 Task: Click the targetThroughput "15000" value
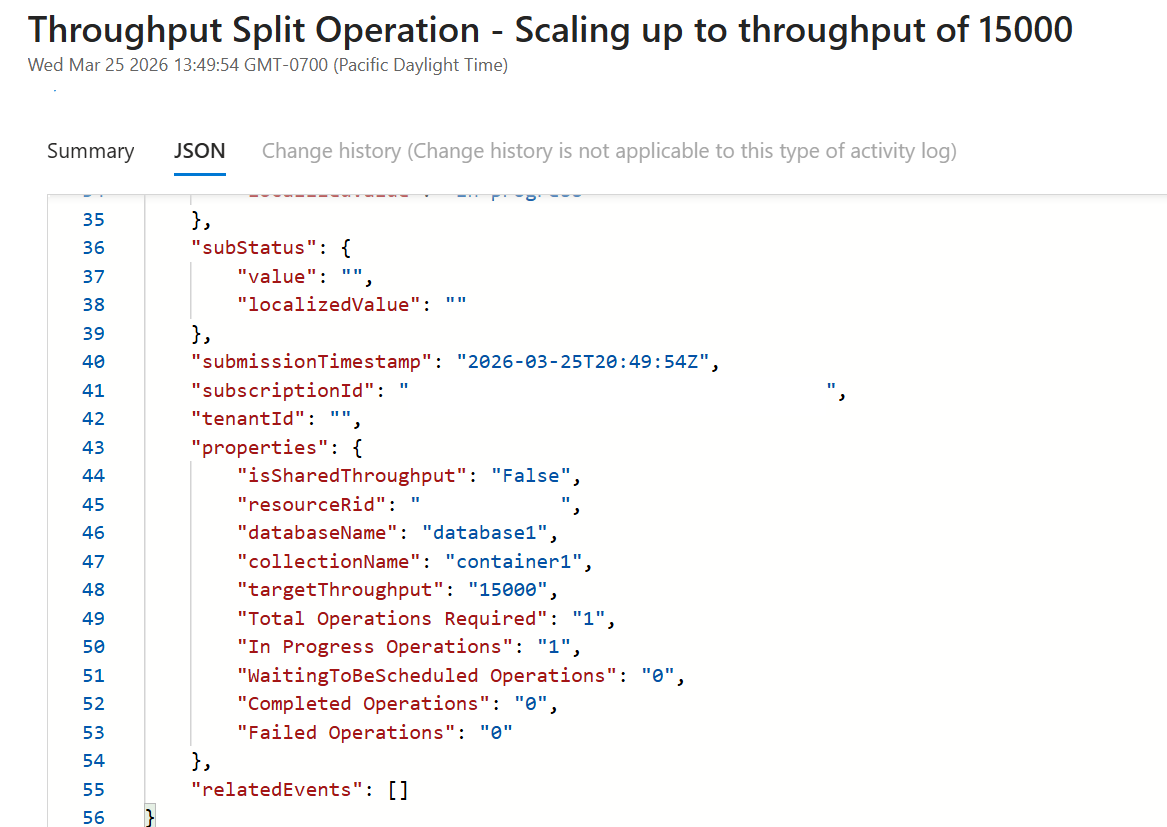tap(508, 590)
